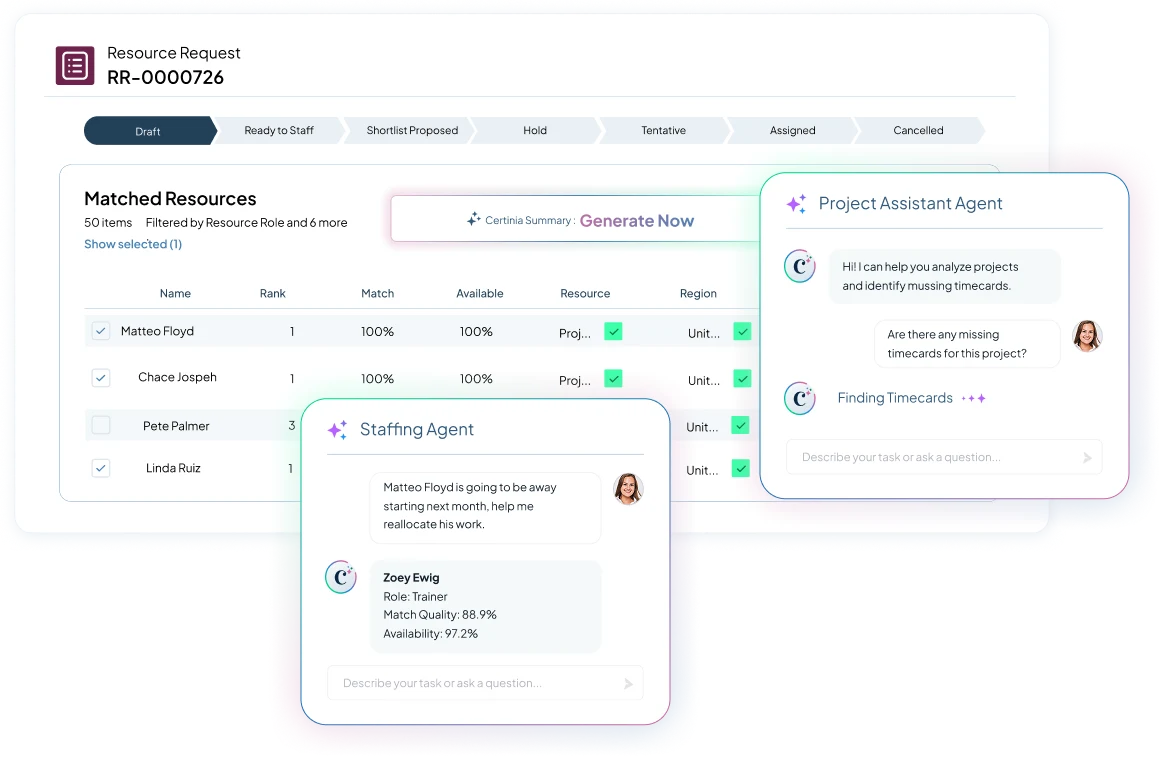Screen dimensions: 1162x758
Task: Click the sparkle icon beside Staffing Agent
Action: (338, 430)
